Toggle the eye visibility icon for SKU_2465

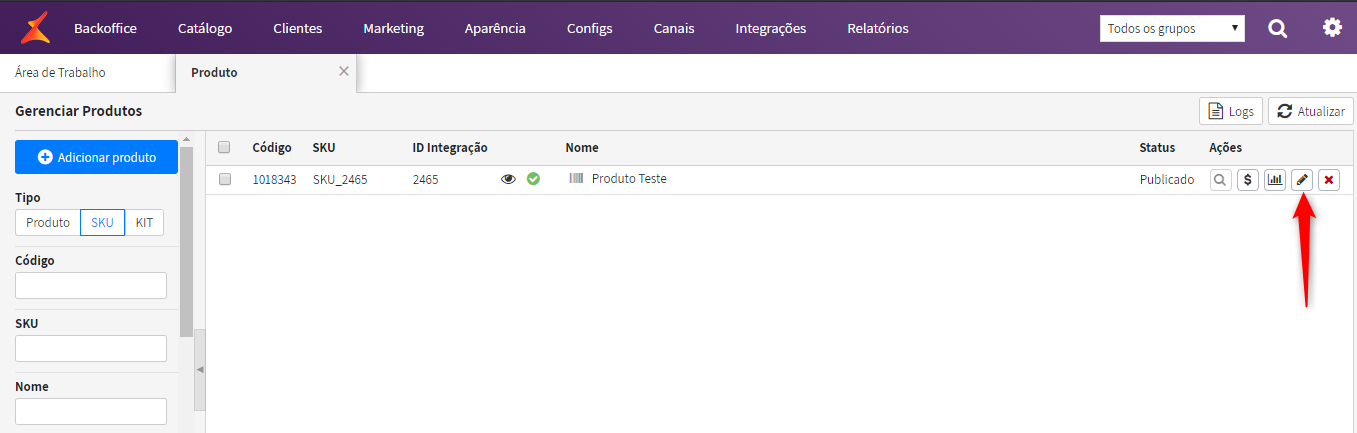point(508,179)
